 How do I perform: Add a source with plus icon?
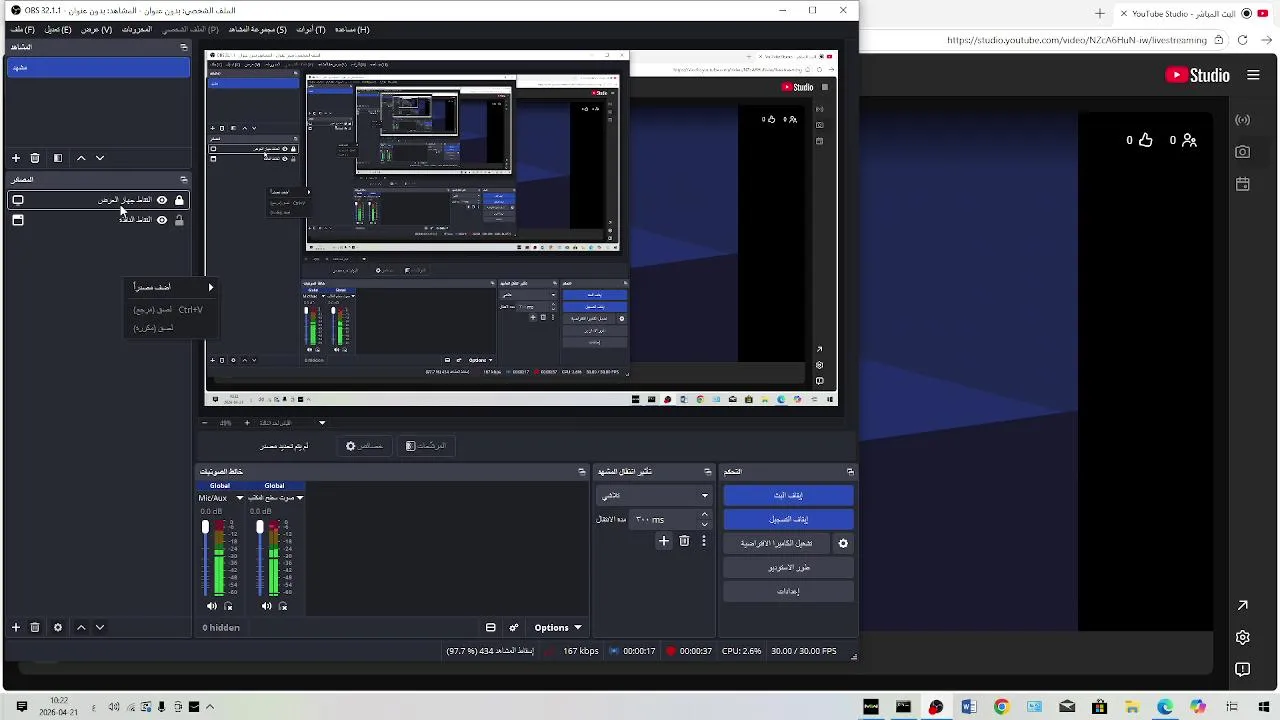pos(16,627)
